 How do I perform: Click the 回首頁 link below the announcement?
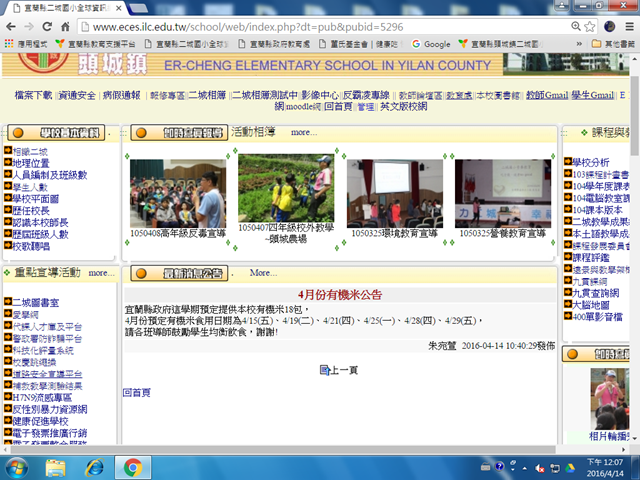pos(137,393)
